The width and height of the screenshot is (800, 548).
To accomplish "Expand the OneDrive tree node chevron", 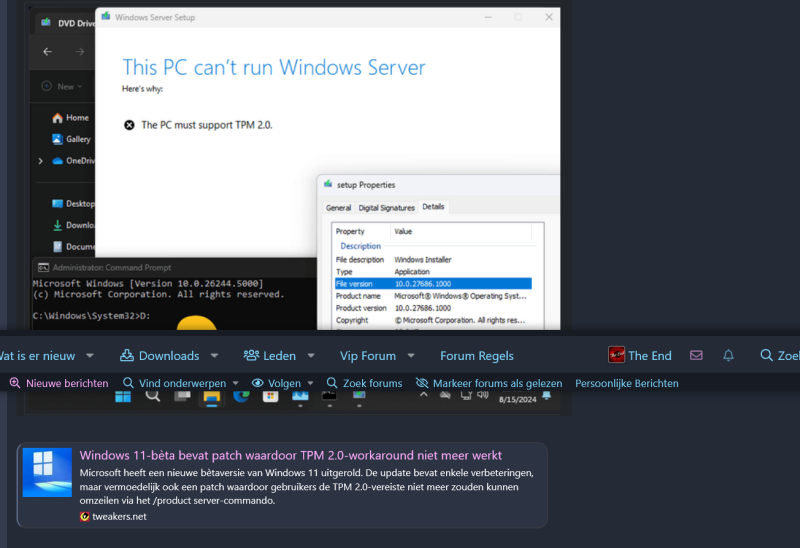I will [40, 161].
